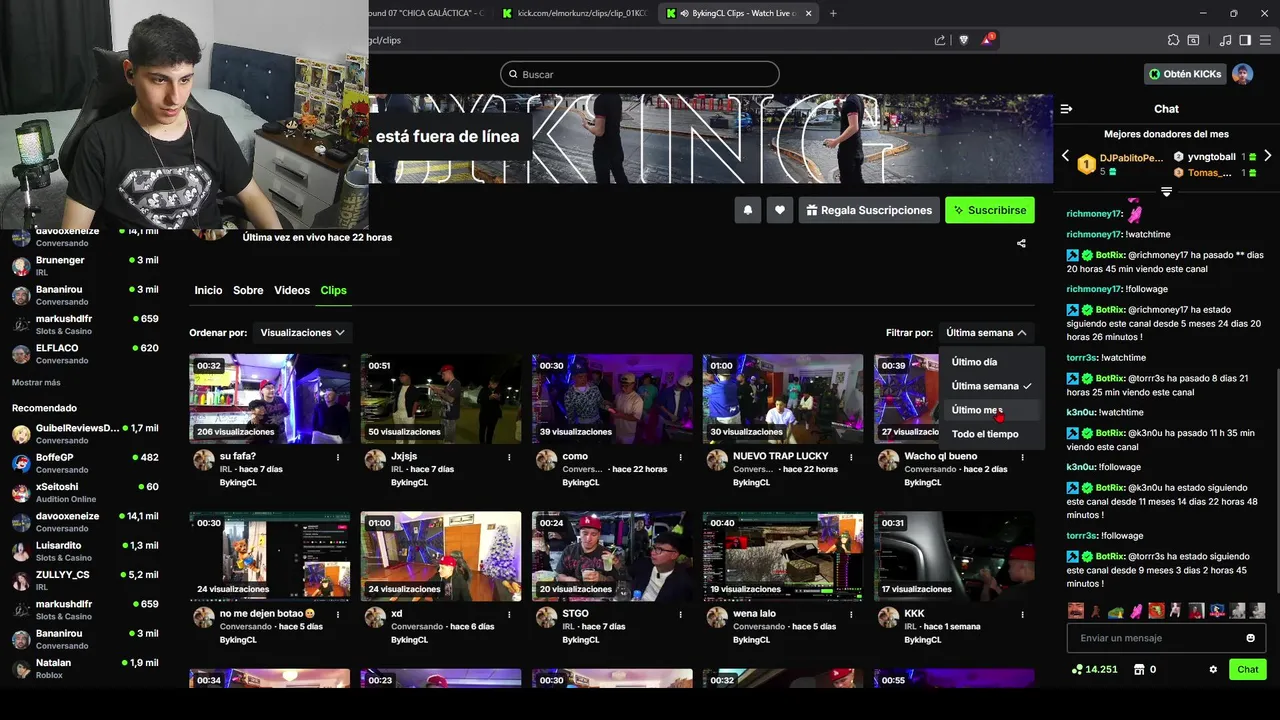Open Brunenger channel in sidebar
1280x720 pixels.
tap(85, 266)
